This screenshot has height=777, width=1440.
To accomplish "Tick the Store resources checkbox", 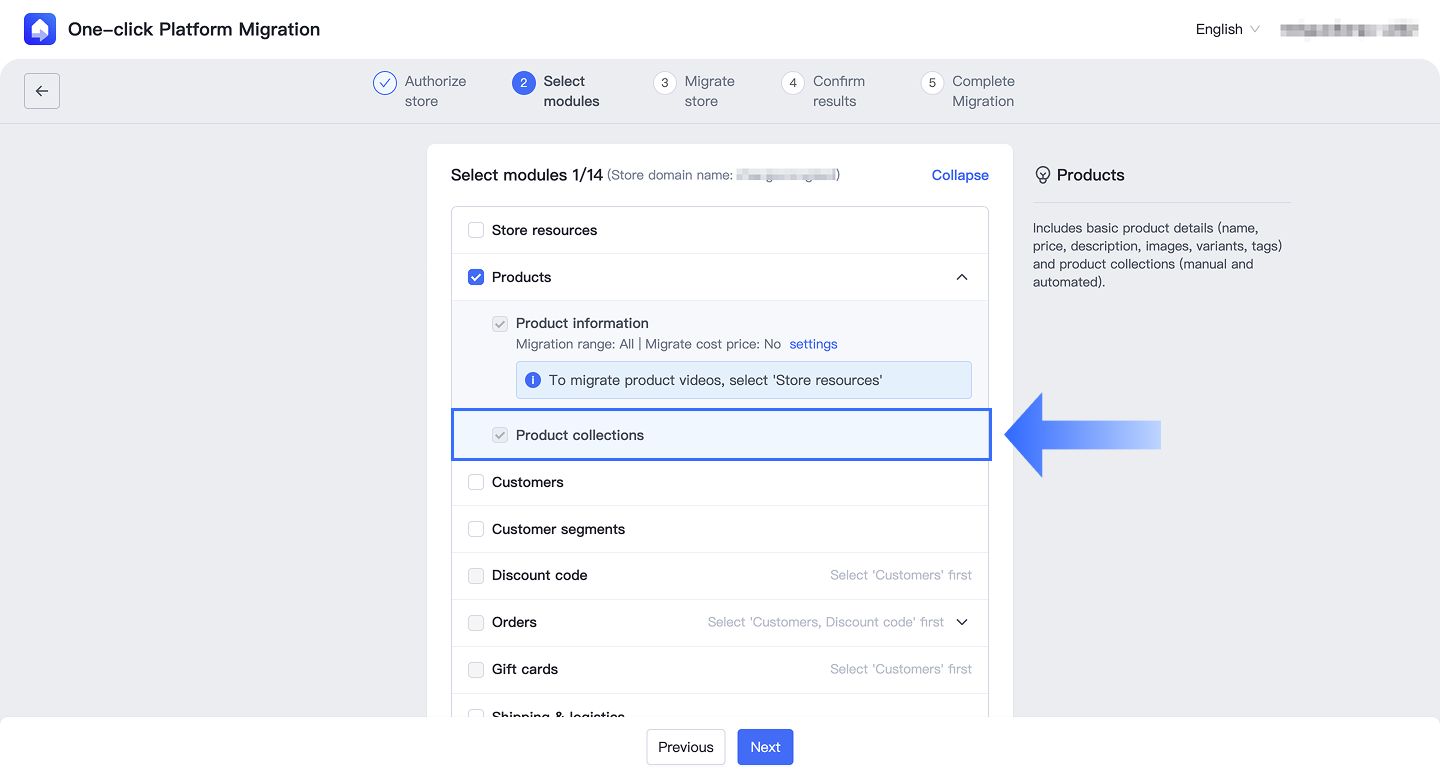I will point(476,230).
